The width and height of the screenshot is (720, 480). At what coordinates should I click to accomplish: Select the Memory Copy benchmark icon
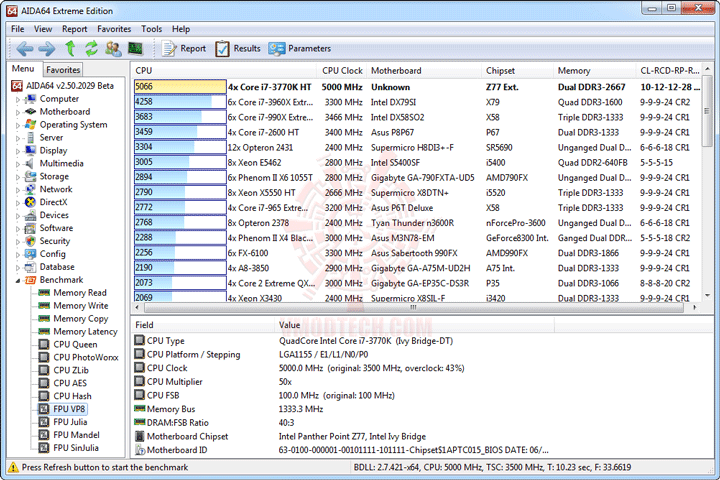[44, 318]
